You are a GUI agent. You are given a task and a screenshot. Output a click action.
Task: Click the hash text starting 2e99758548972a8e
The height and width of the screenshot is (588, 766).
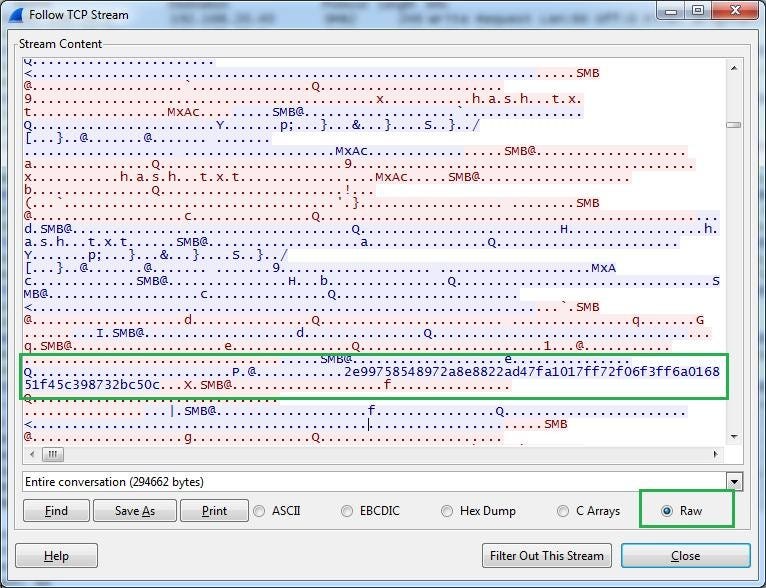point(532,372)
